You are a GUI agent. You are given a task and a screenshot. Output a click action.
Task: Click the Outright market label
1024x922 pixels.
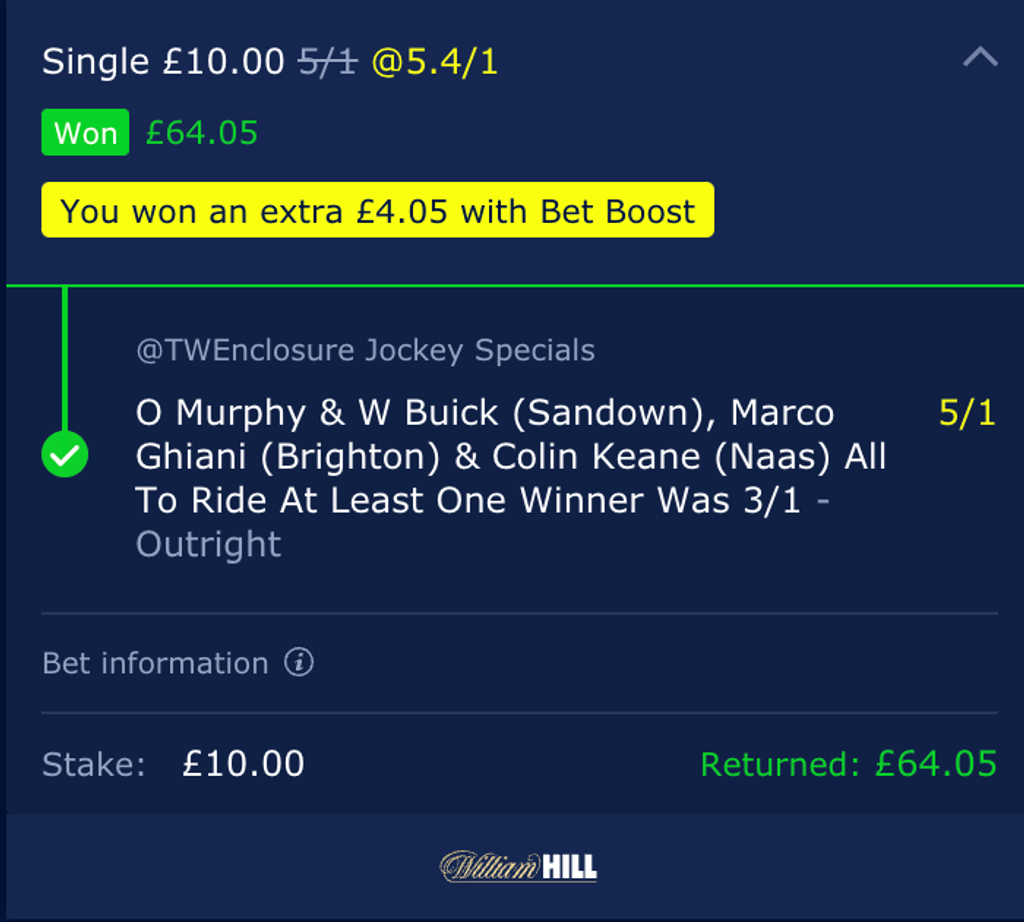[x=208, y=544]
